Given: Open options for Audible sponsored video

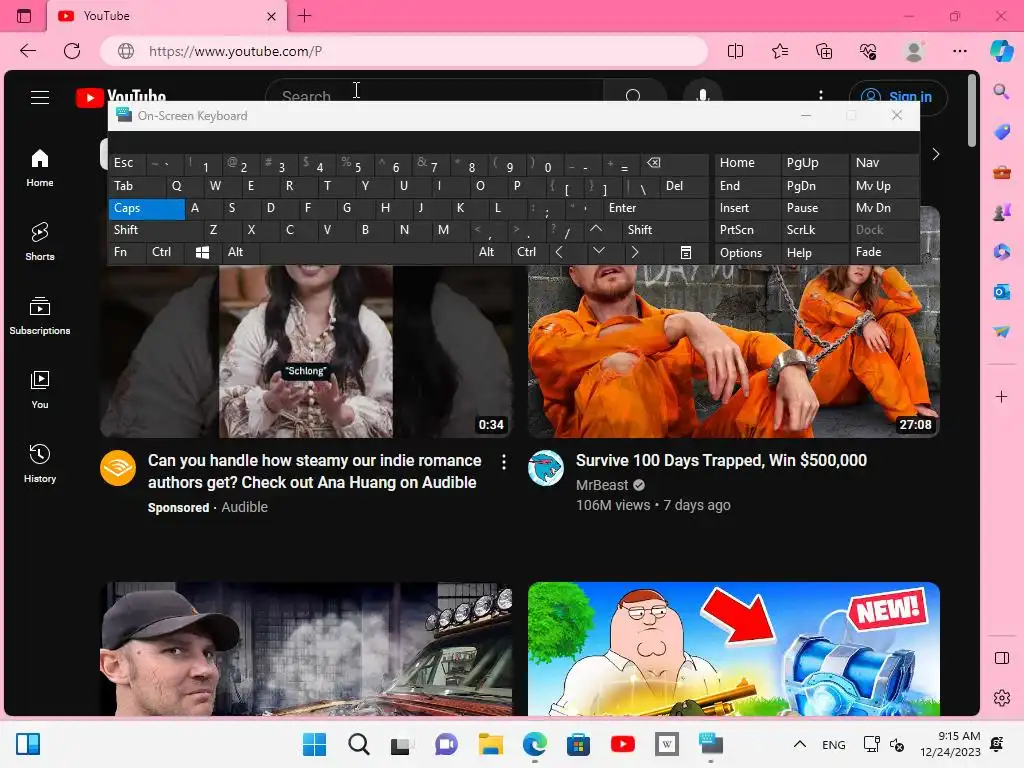Looking at the screenshot, I should [x=504, y=462].
